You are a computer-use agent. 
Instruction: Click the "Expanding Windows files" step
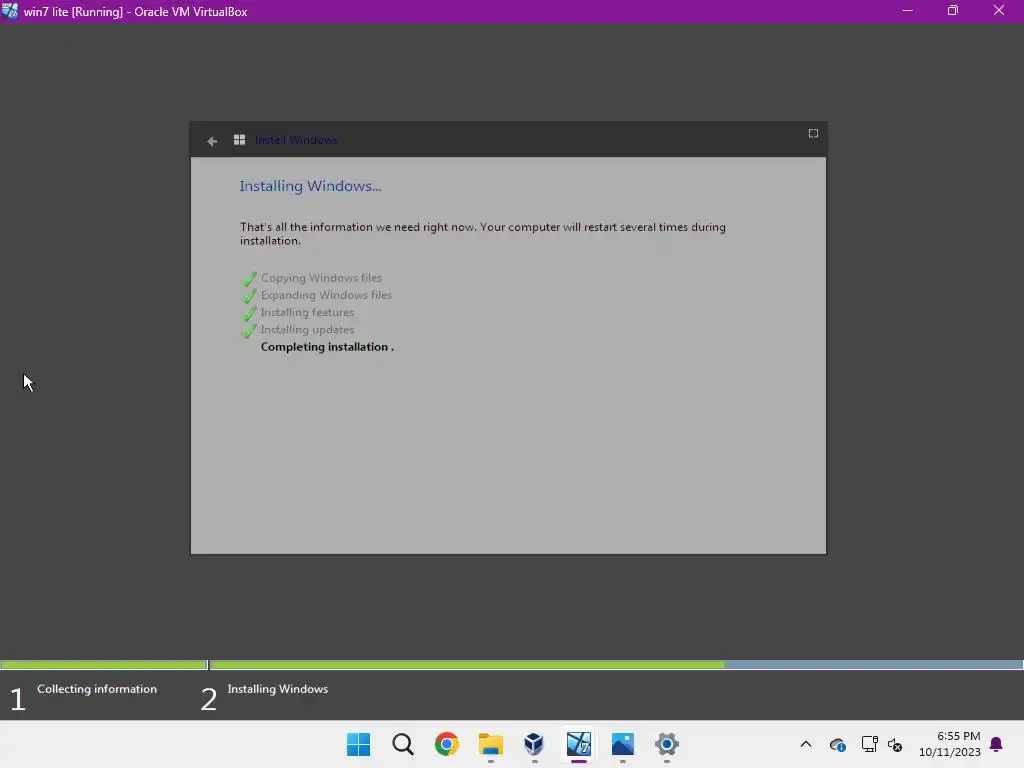pos(327,295)
